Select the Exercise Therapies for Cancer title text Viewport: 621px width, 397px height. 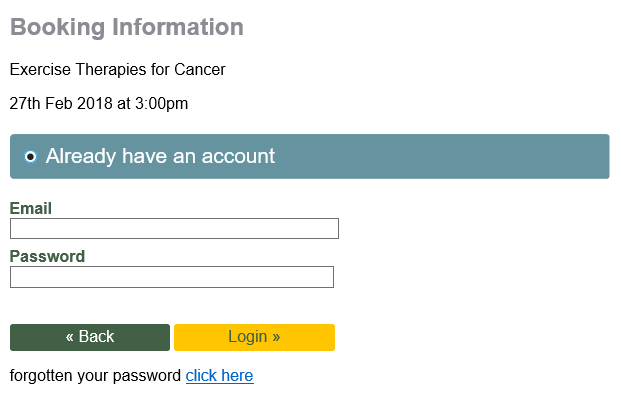click(118, 70)
